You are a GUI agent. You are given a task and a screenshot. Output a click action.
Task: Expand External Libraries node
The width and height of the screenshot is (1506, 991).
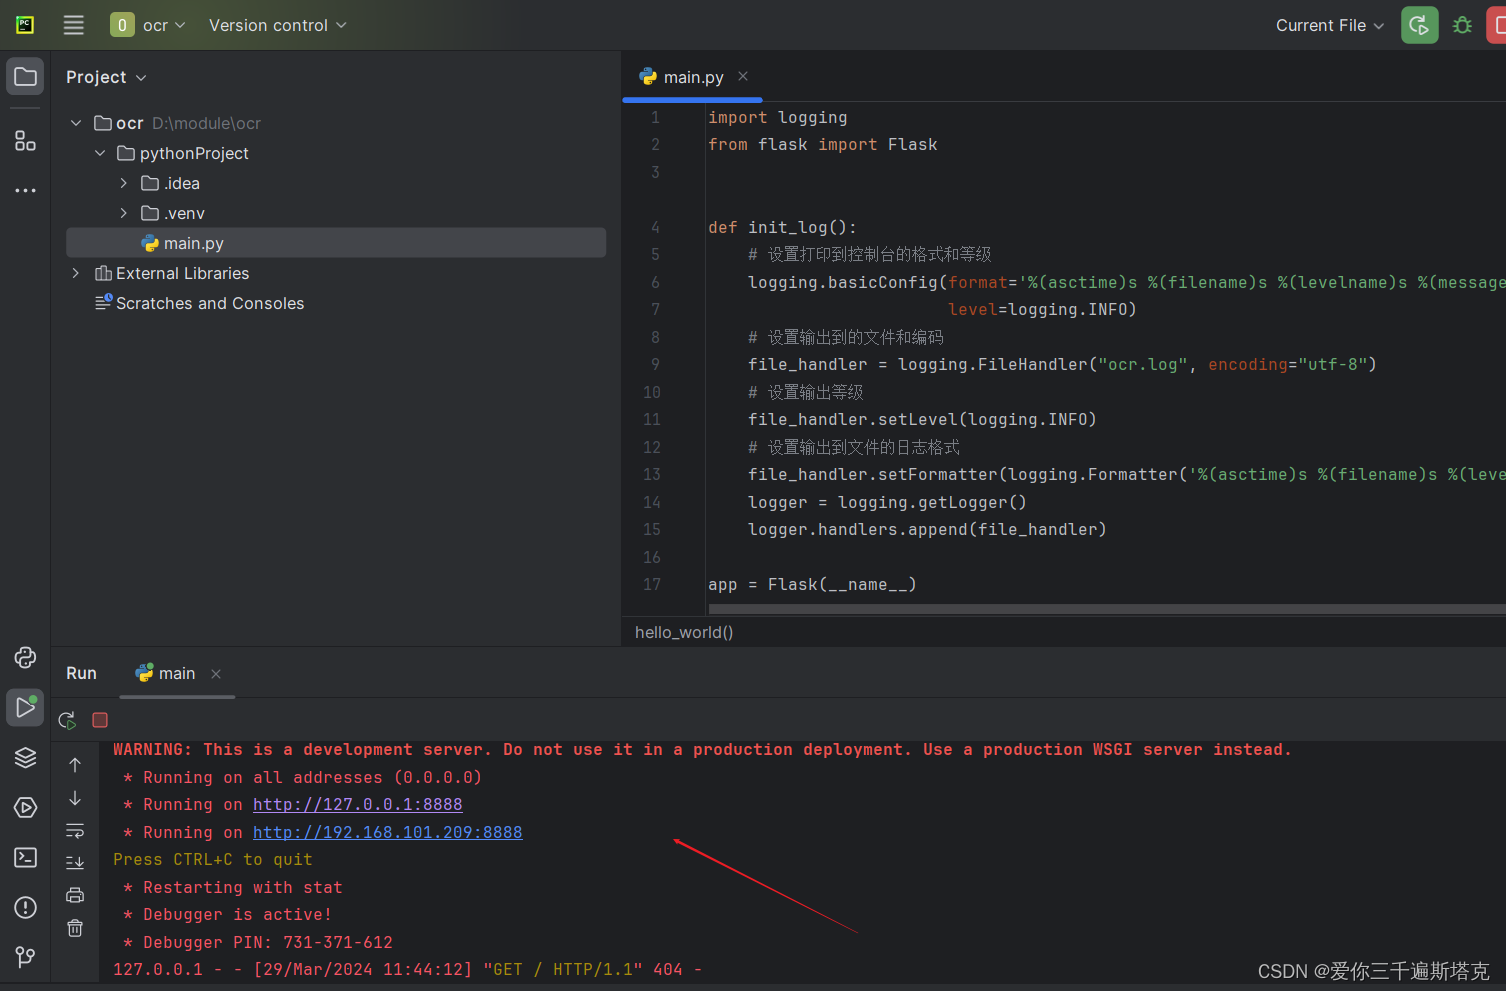tap(75, 272)
